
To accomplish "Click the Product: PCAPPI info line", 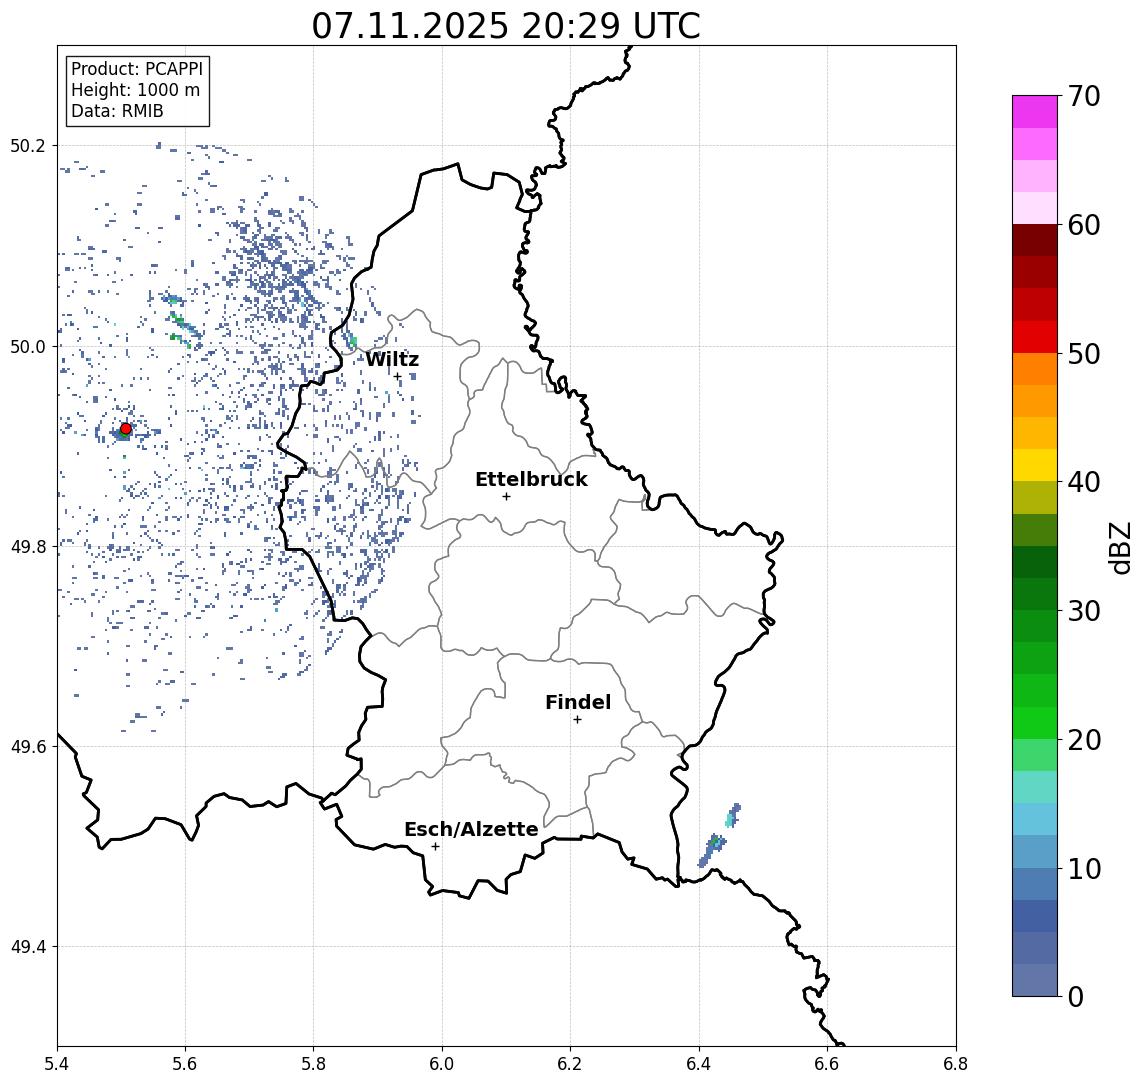I will point(137,69).
